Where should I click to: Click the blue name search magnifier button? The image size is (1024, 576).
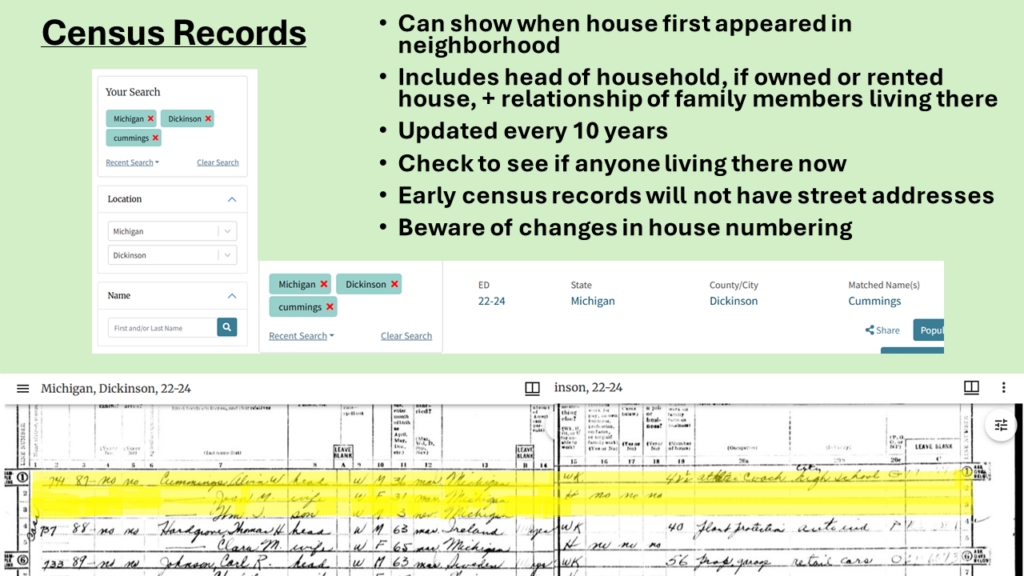pyautogui.click(x=227, y=327)
